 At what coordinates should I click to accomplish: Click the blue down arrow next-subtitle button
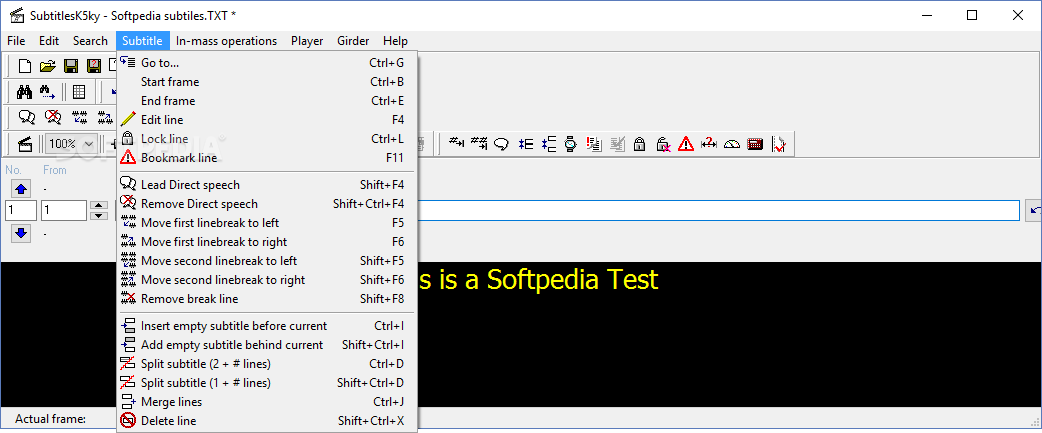(x=21, y=233)
